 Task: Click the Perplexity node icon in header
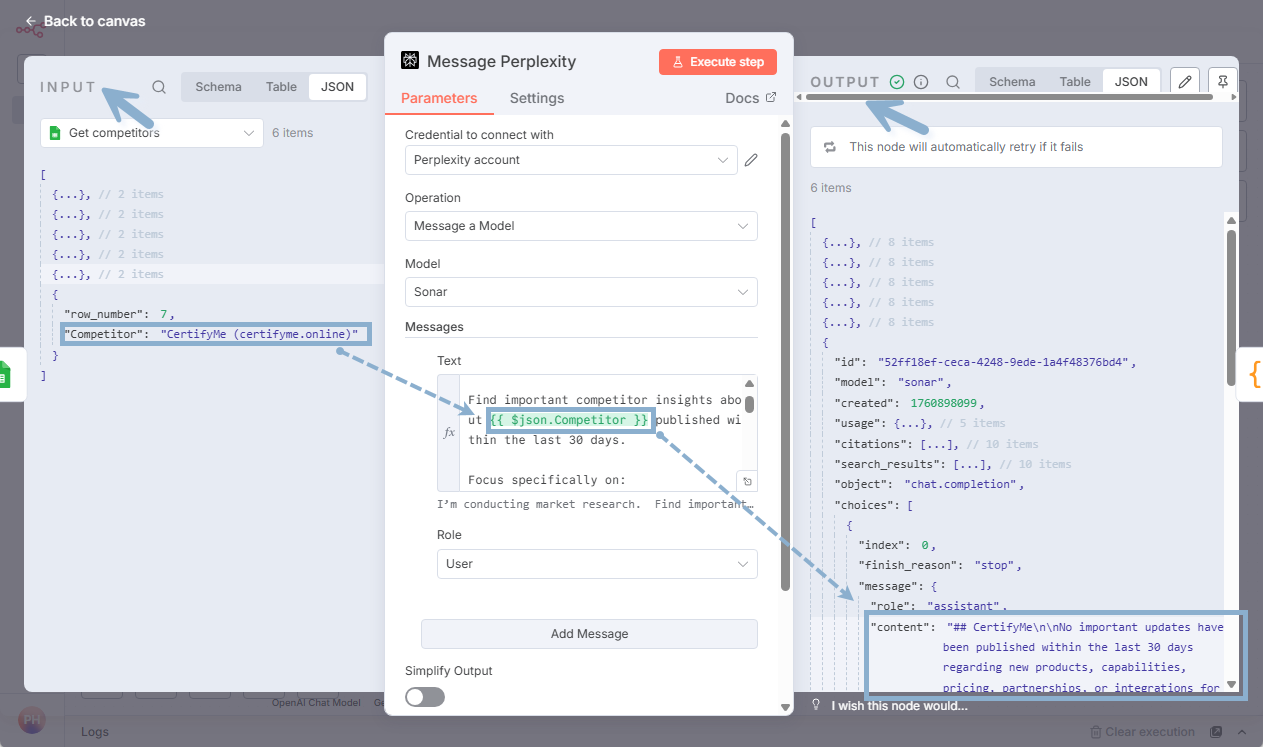410,61
